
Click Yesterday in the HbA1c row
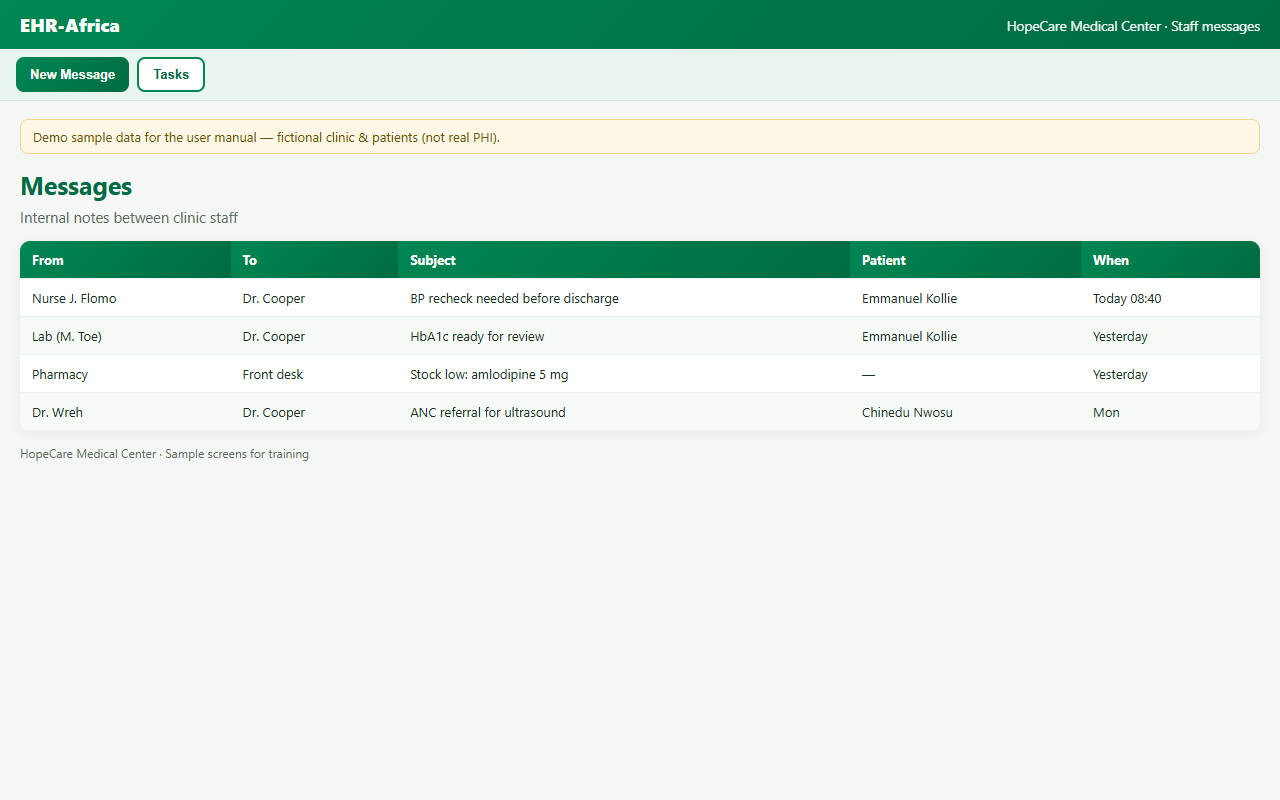1120,336
